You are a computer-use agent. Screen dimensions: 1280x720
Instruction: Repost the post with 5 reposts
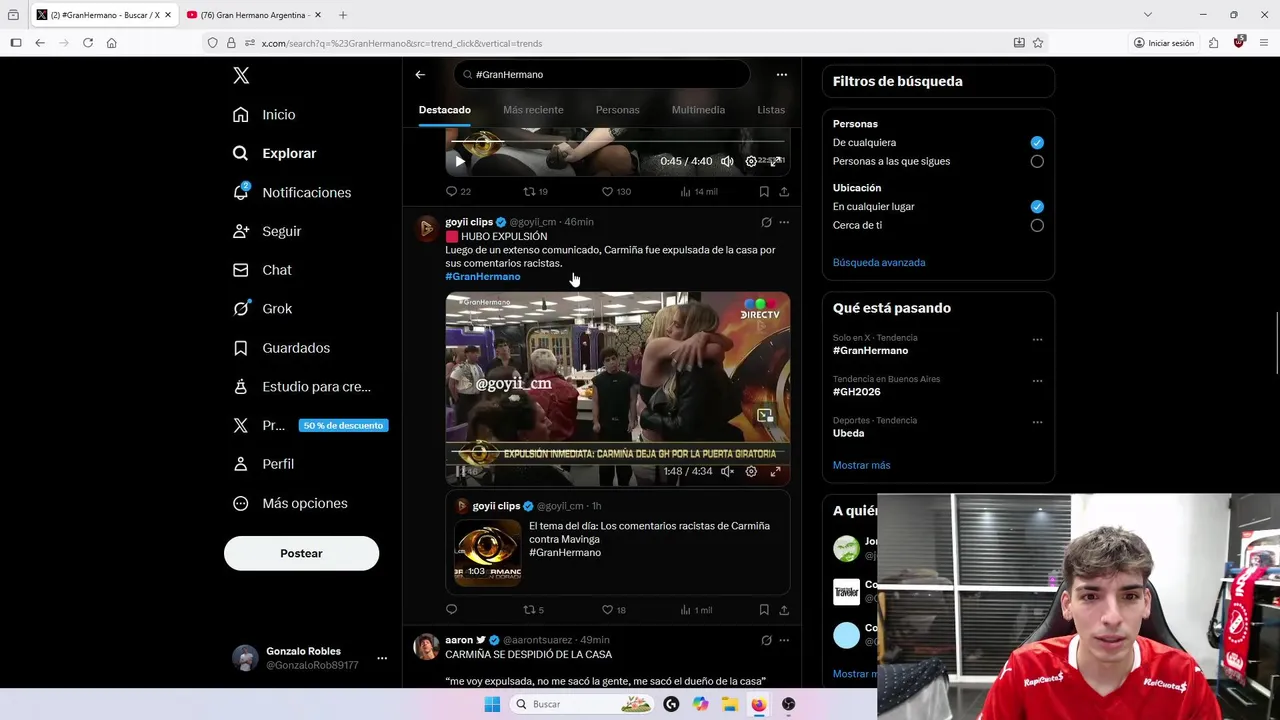coord(534,610)
